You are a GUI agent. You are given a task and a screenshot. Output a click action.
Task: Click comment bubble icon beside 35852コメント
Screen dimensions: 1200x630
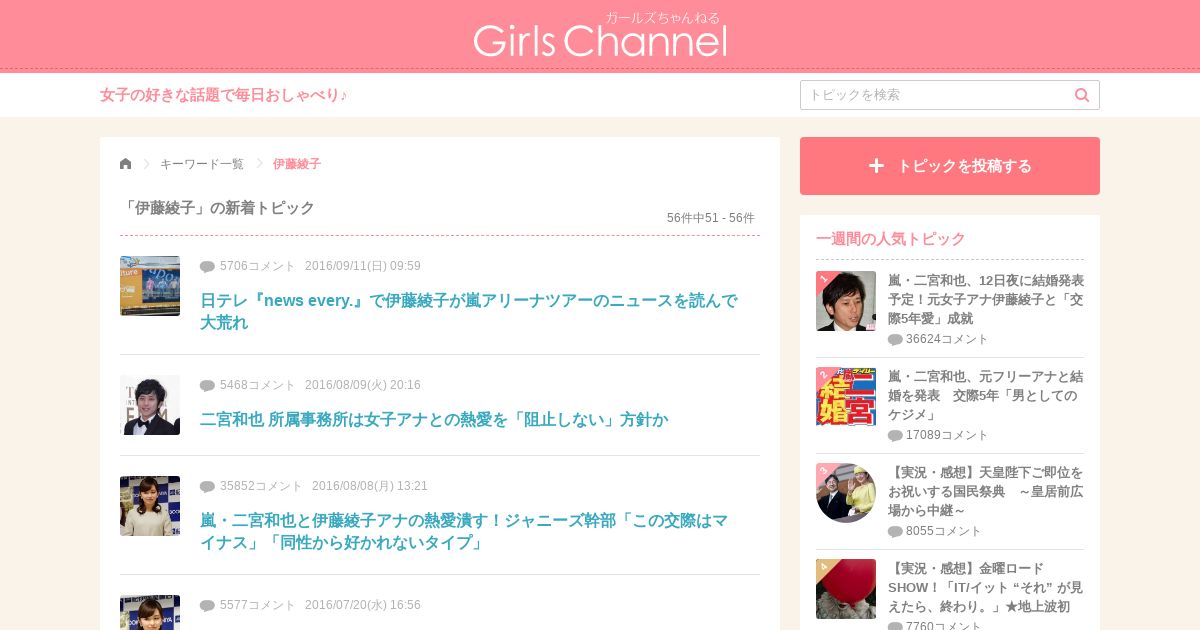coord(207,486)
